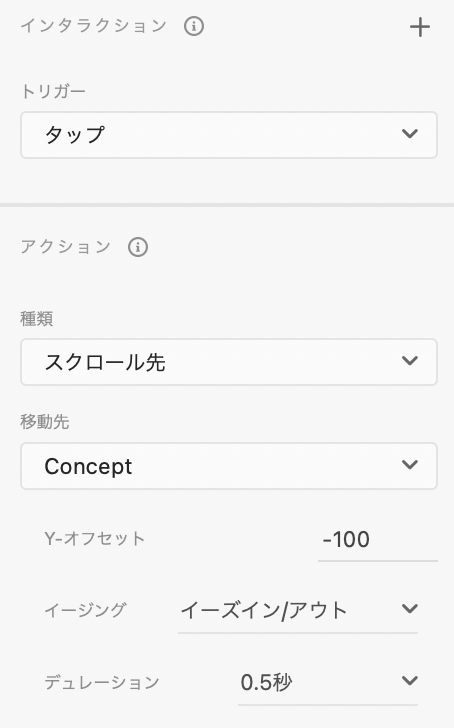Click the chevron arrow in タップ field

(410, 134)
